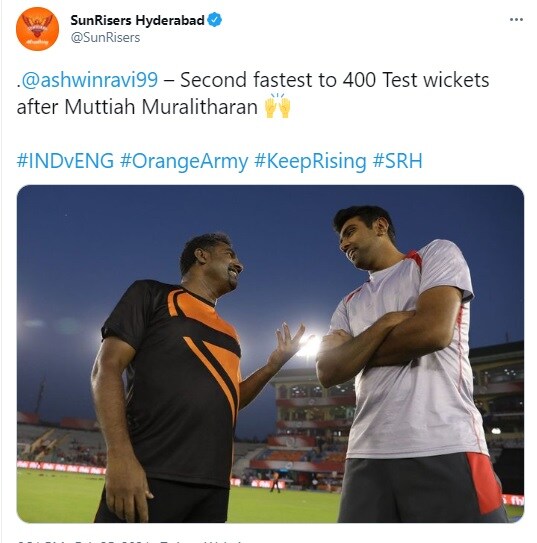Viewport: 537px width, 543px height.
Task: Click the bright stadium floodlight in the photo
Action: click(309, 346)
